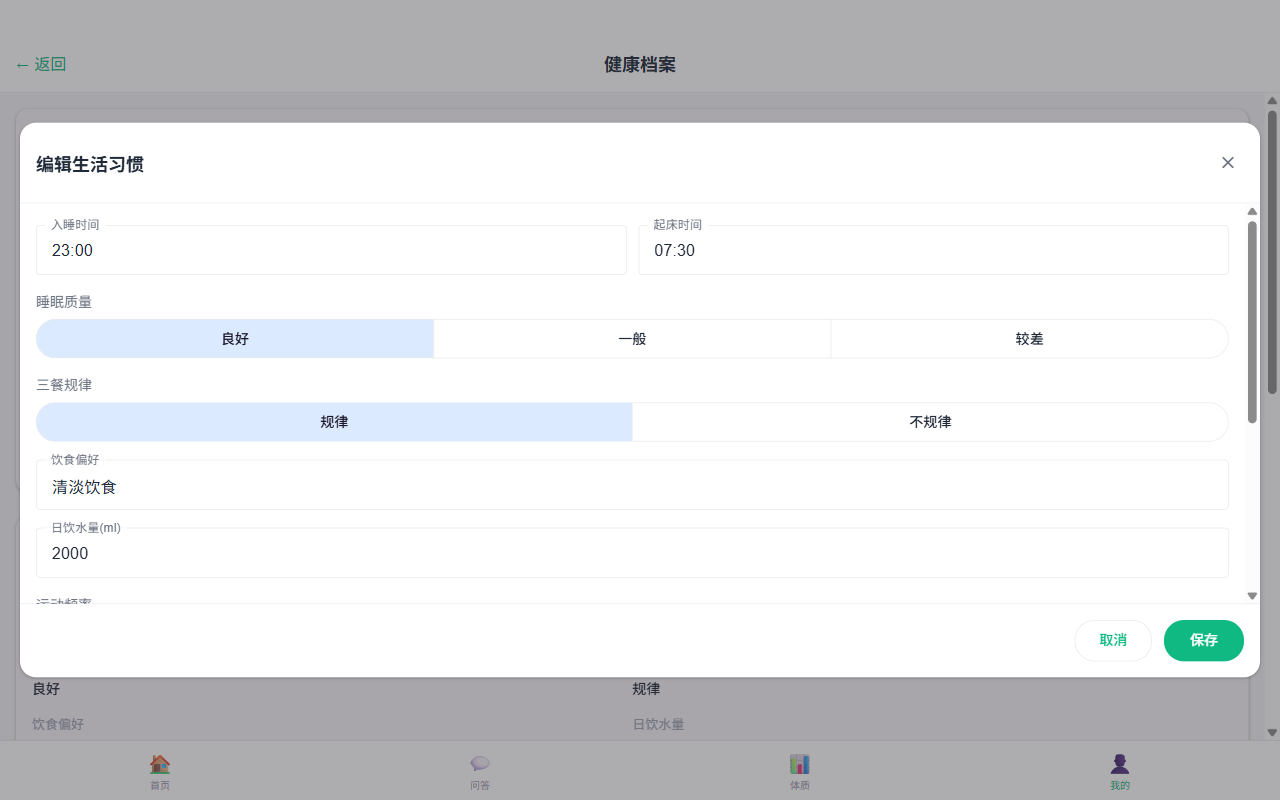Click the 首页 home icon
The height and width of the screenshot is (800, 1280).
tap(160, 764)
